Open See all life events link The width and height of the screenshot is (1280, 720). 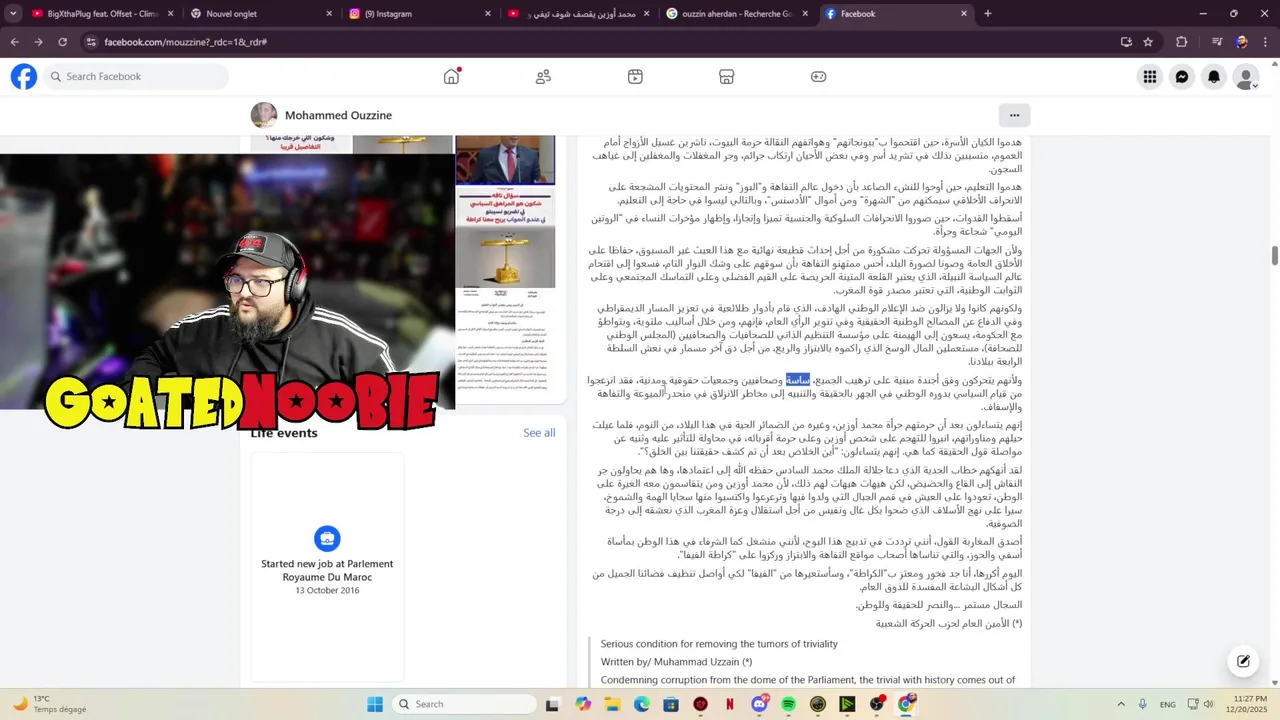click(539, 433)
